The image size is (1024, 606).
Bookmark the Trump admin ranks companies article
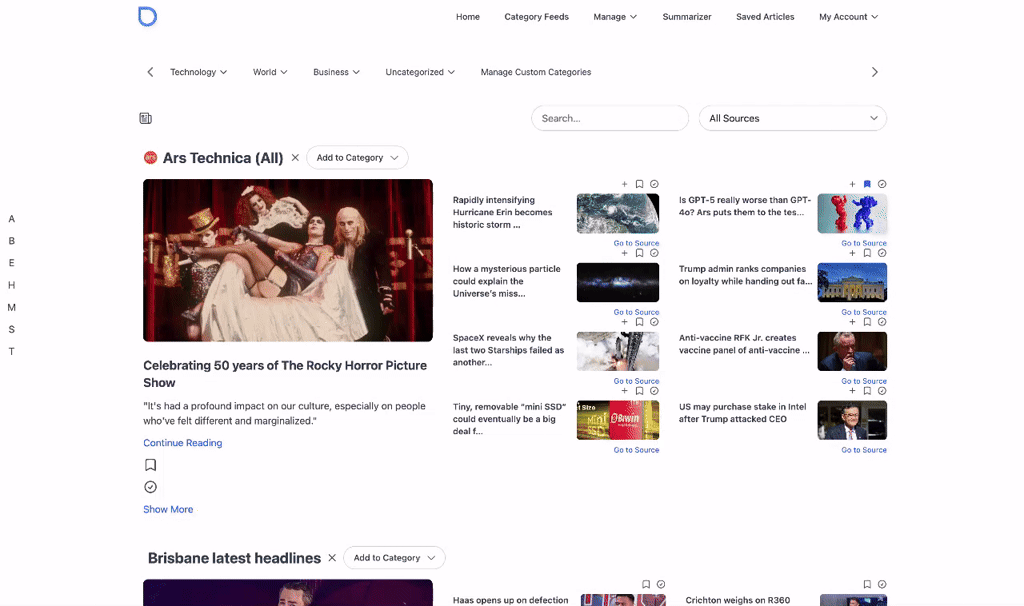tap(867, 253)
